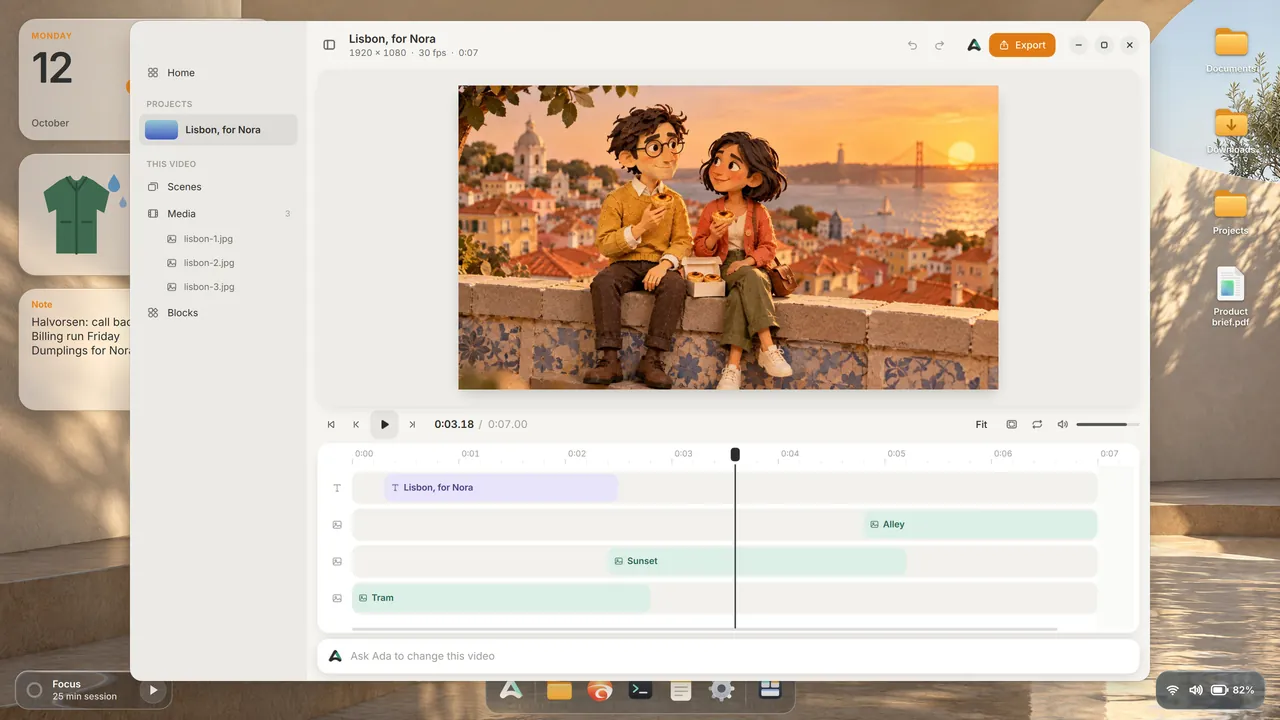Screen dimensions: 1280x720
Task: Toggle loop playback
Action: point(1037,425)
